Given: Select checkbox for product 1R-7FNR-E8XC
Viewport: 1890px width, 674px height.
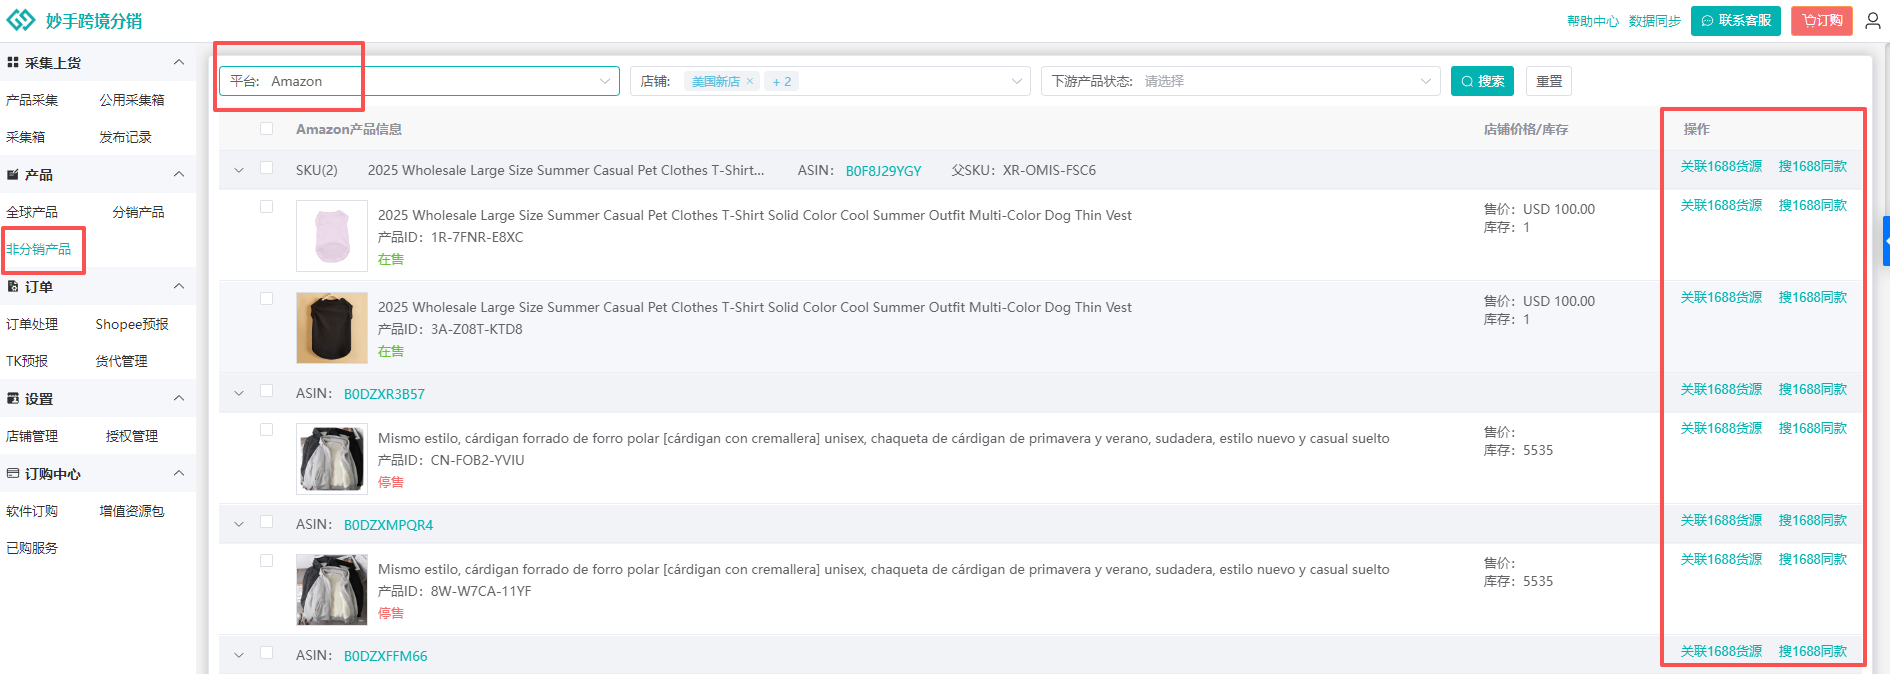Looking at the screenshot, I should coord(266,207).
